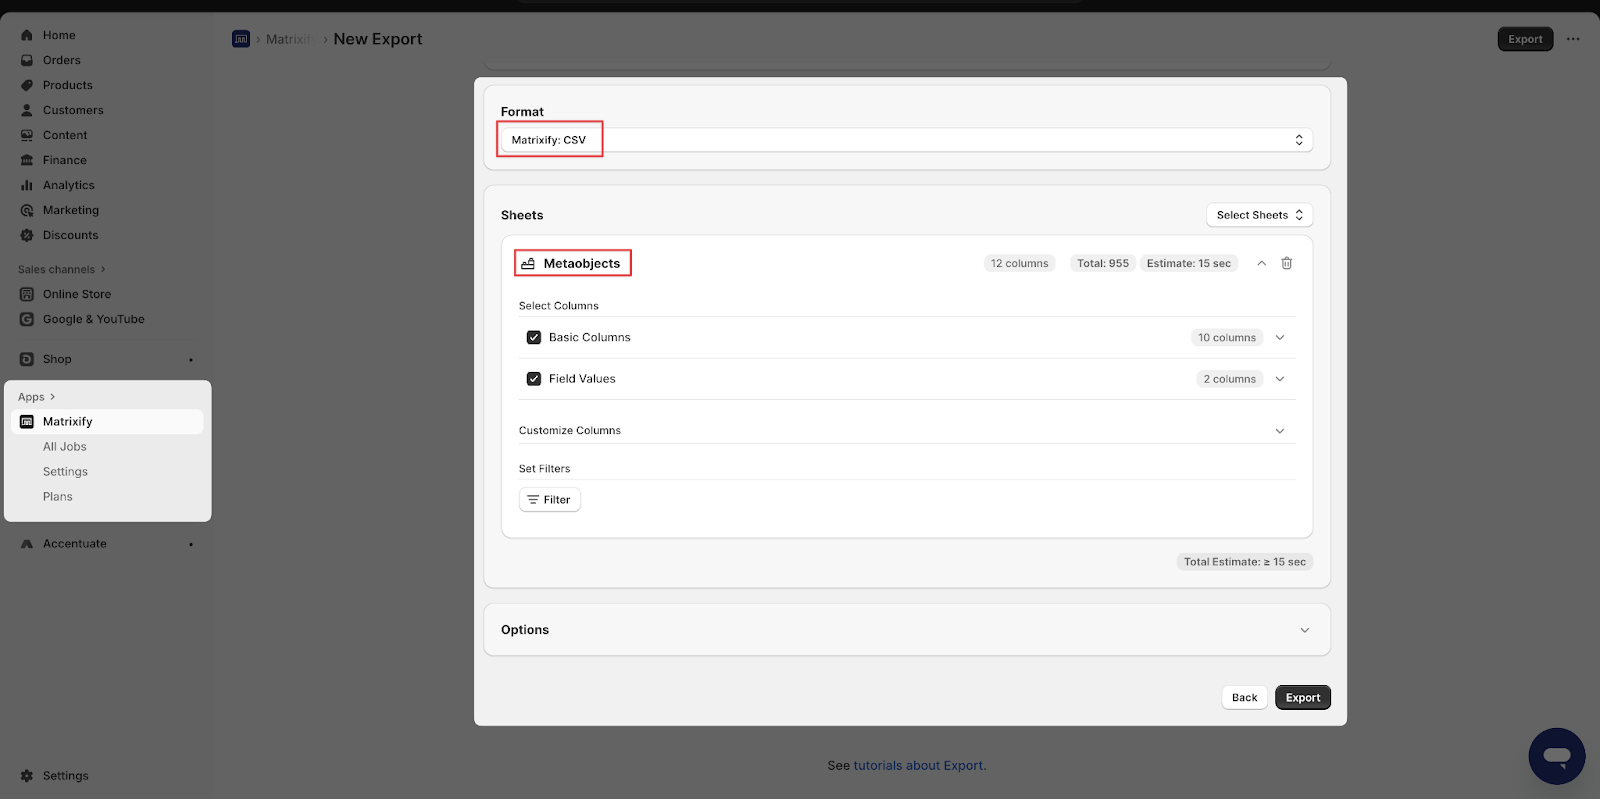Go to Orders in the sidebar
This screenshot has width=1600, height=799.
point(61,60)
